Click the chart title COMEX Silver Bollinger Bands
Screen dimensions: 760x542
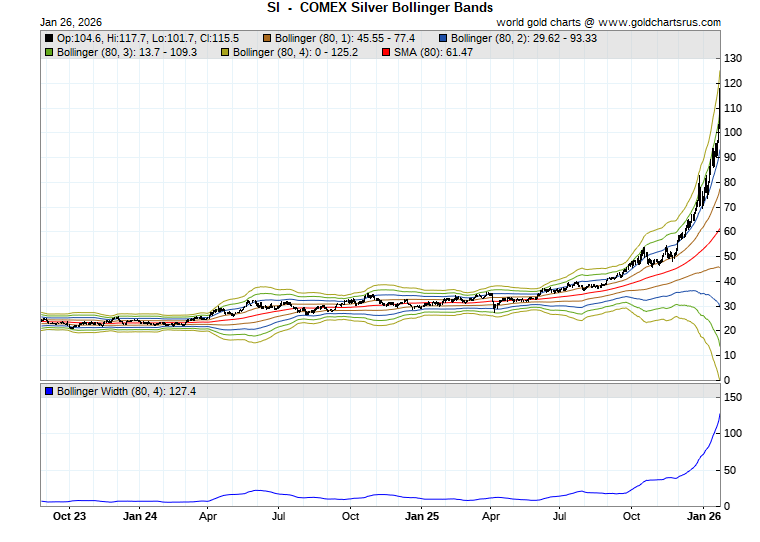click(380, 7)
